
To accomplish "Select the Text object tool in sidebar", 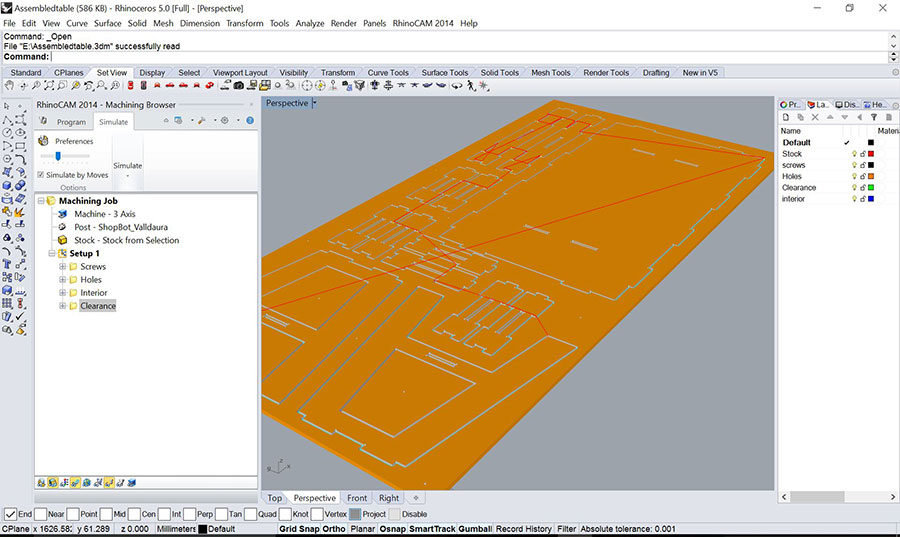I will pyautogui.click(x=7, y=264).
